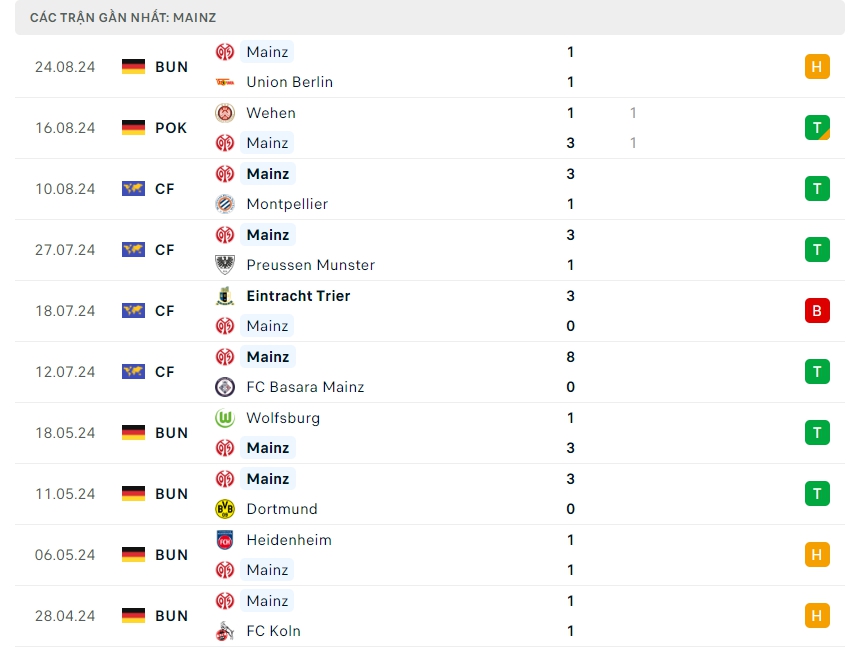Open the Eintracht Trier team link

click(298, 296)
